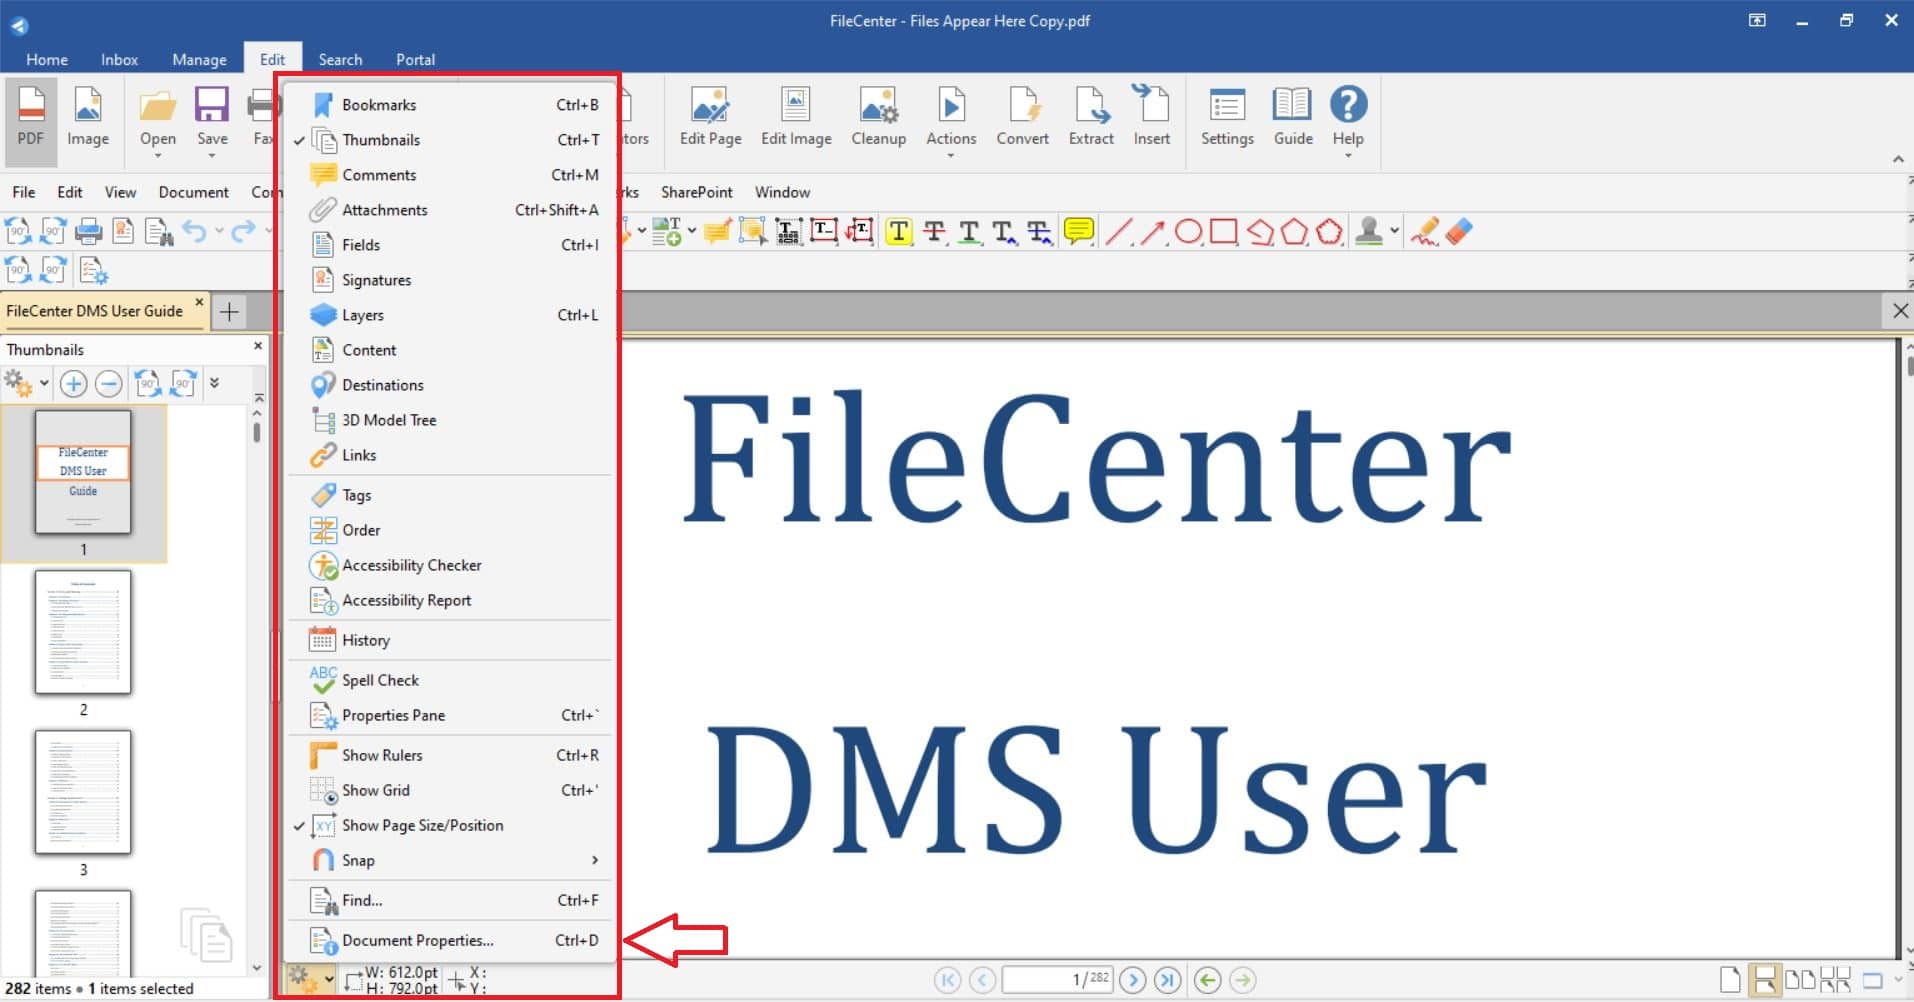This screenshot has width=1914, height=1002.
Task: Select the Eraser tool
Action: point(1460,232)
